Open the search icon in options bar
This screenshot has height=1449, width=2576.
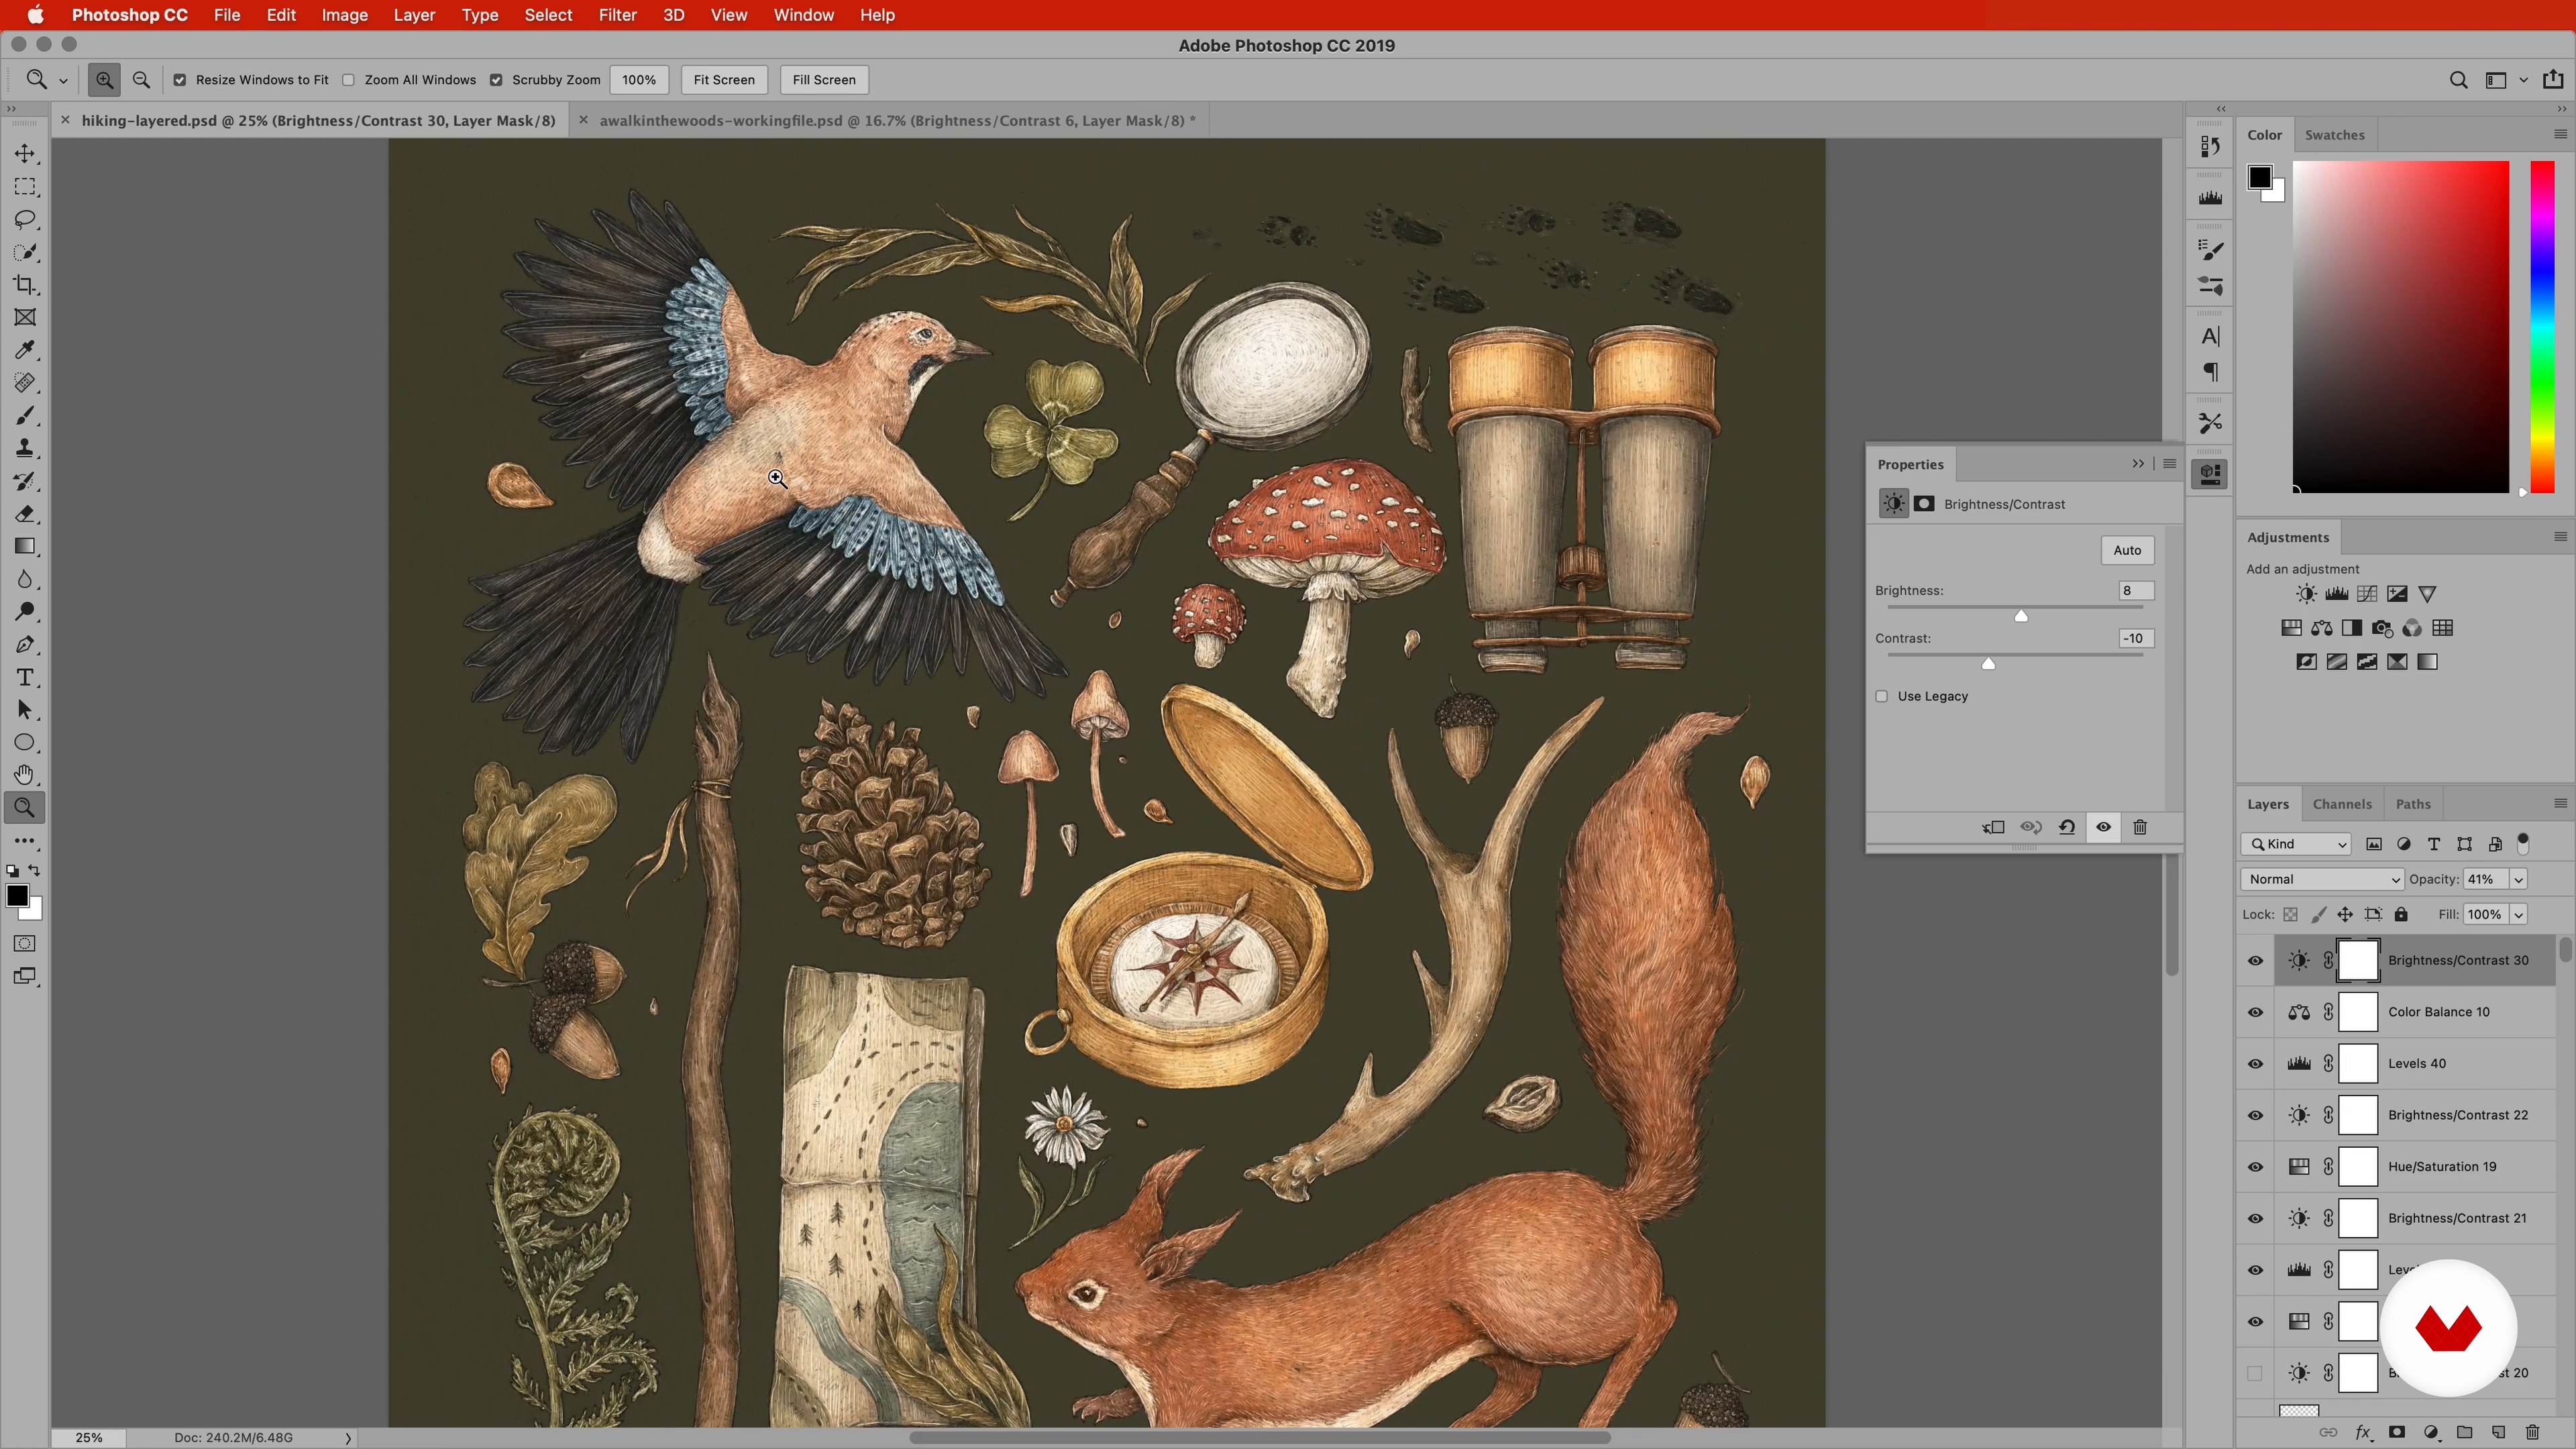(x=2458, y=80)
